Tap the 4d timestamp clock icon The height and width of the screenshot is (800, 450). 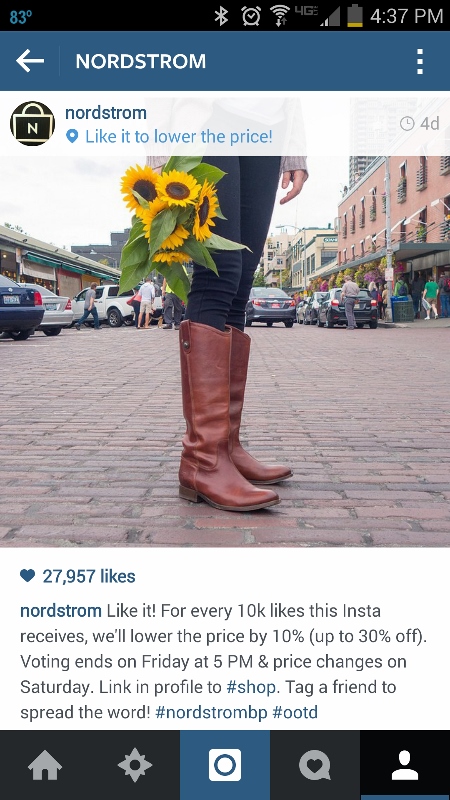click(407, 123)
